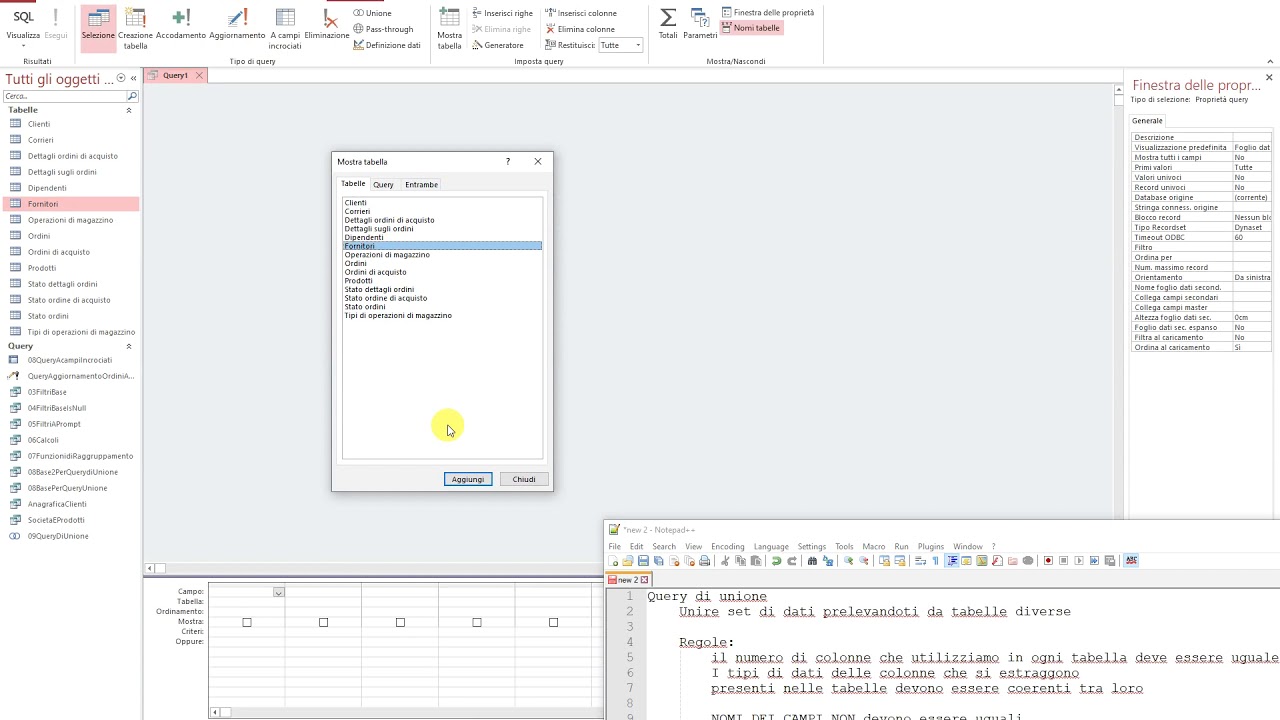Viewport: 1280px width, 720px height.
Task: Click Redo icon in Notepad++ toolbar
Action: coord(792,561)
